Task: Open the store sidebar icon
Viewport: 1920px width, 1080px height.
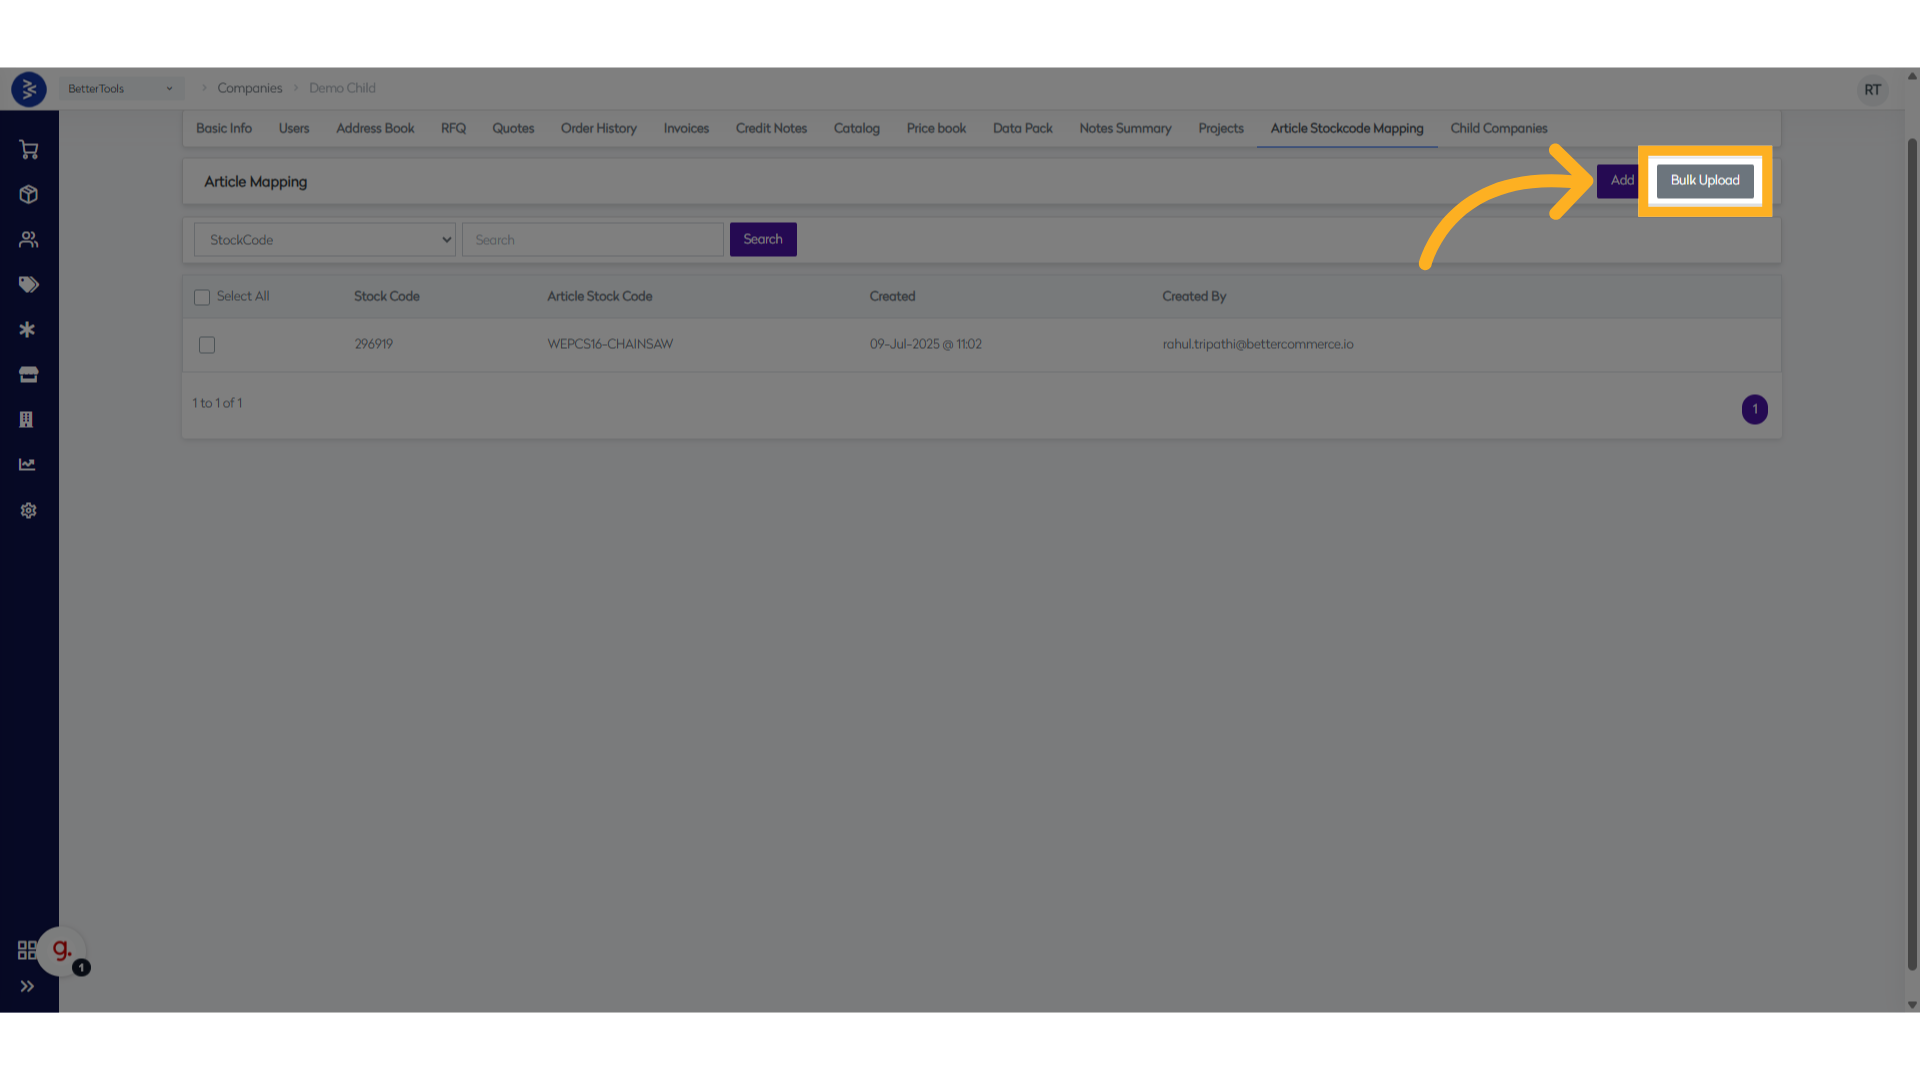Action: tap(28, 375)
